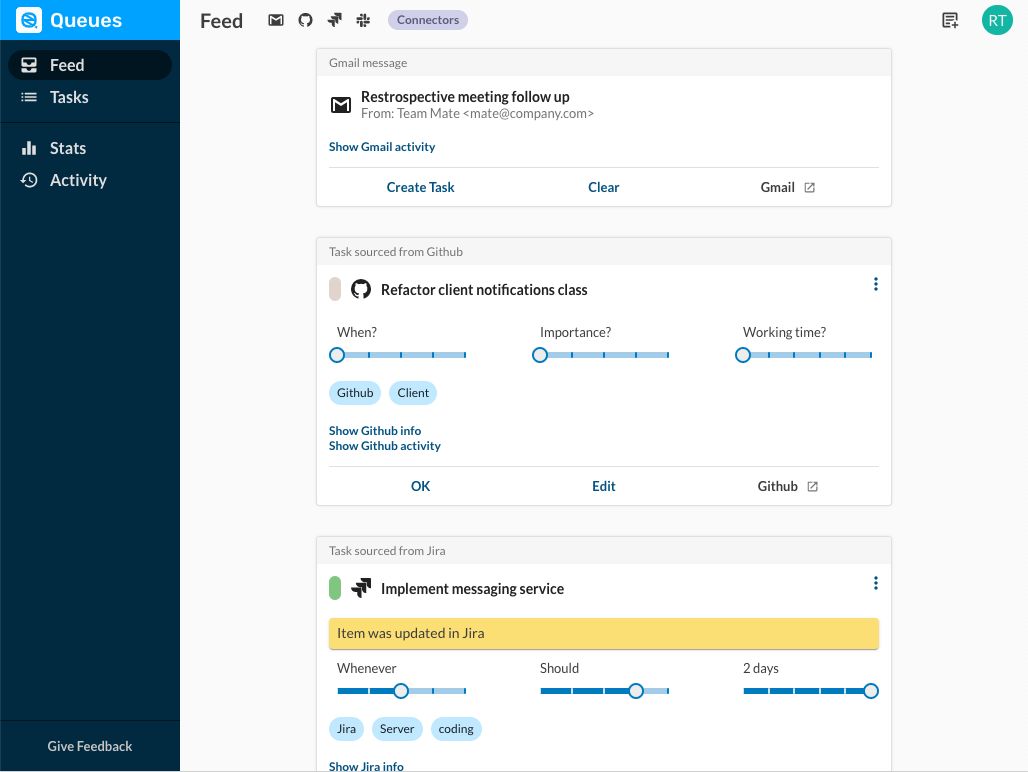
Task: Toggle the Github tag on the notifications task
Action: click(x=355, y=393)
